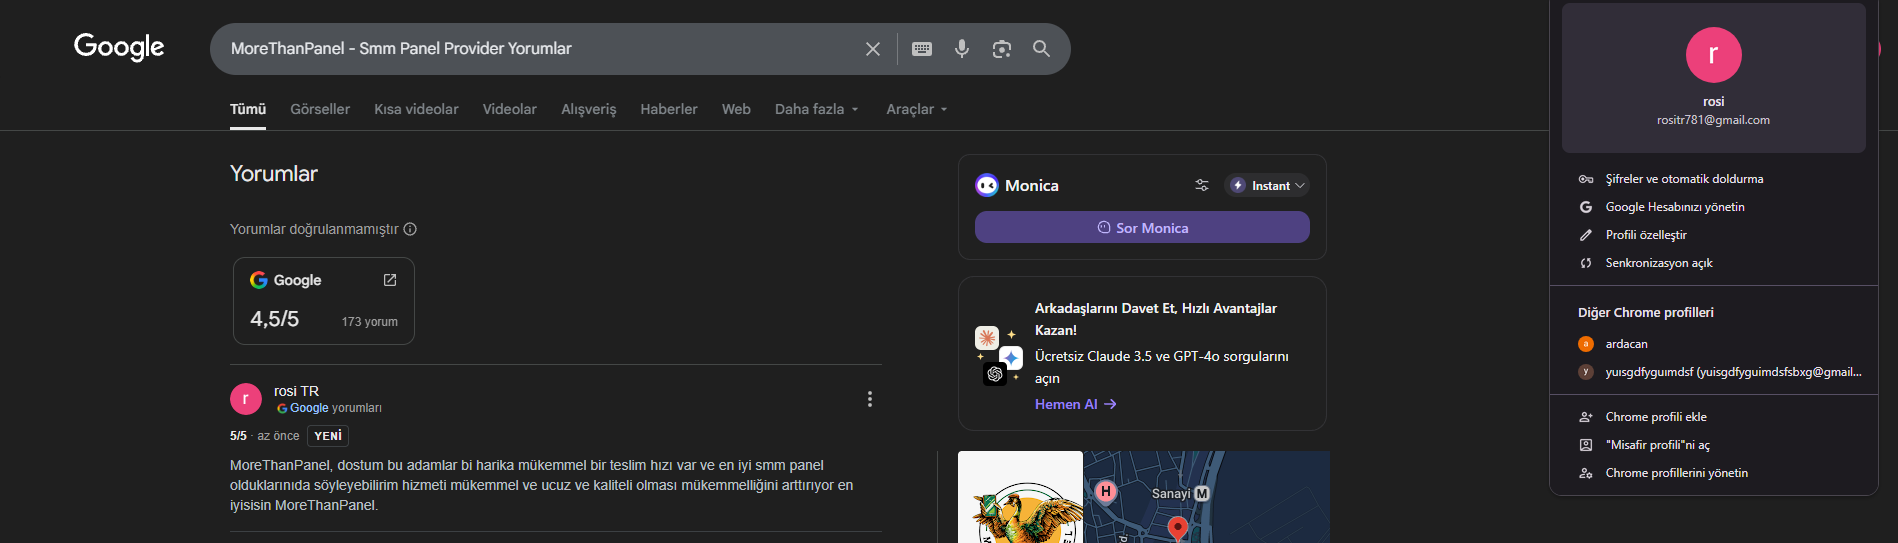Open the Google 4,5/5 rating card
The height and width of the screenshot is (543, 1898).
pos(324,301)
